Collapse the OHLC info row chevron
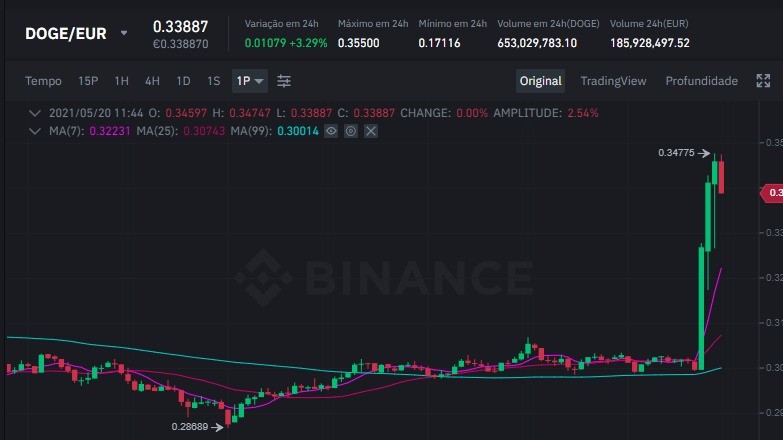 click(x=34, y=113)
